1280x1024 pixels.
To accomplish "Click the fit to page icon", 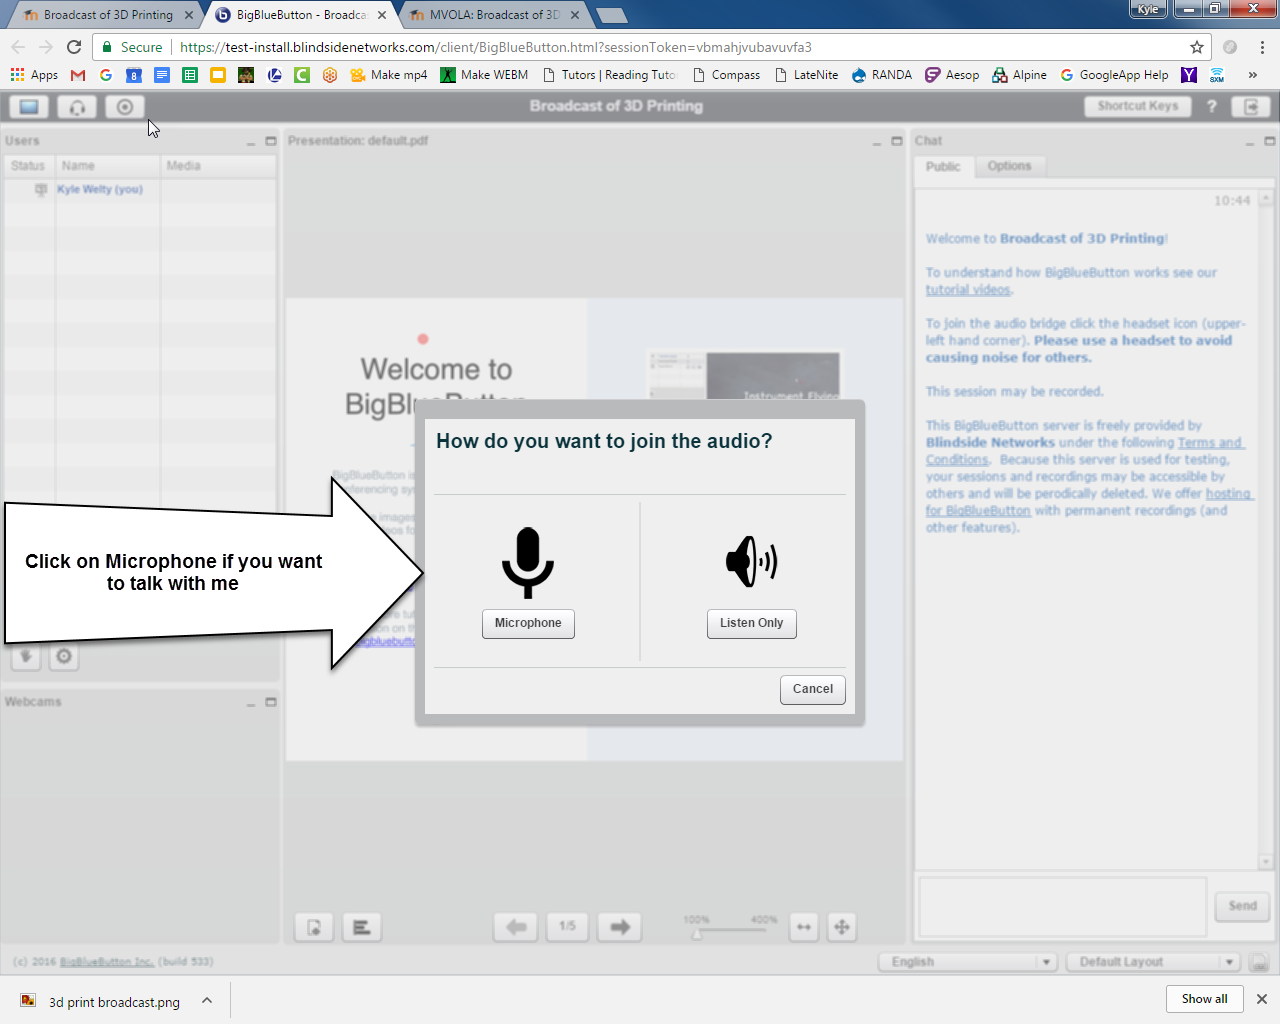I will pyautogui.click(x=842, y=927).
